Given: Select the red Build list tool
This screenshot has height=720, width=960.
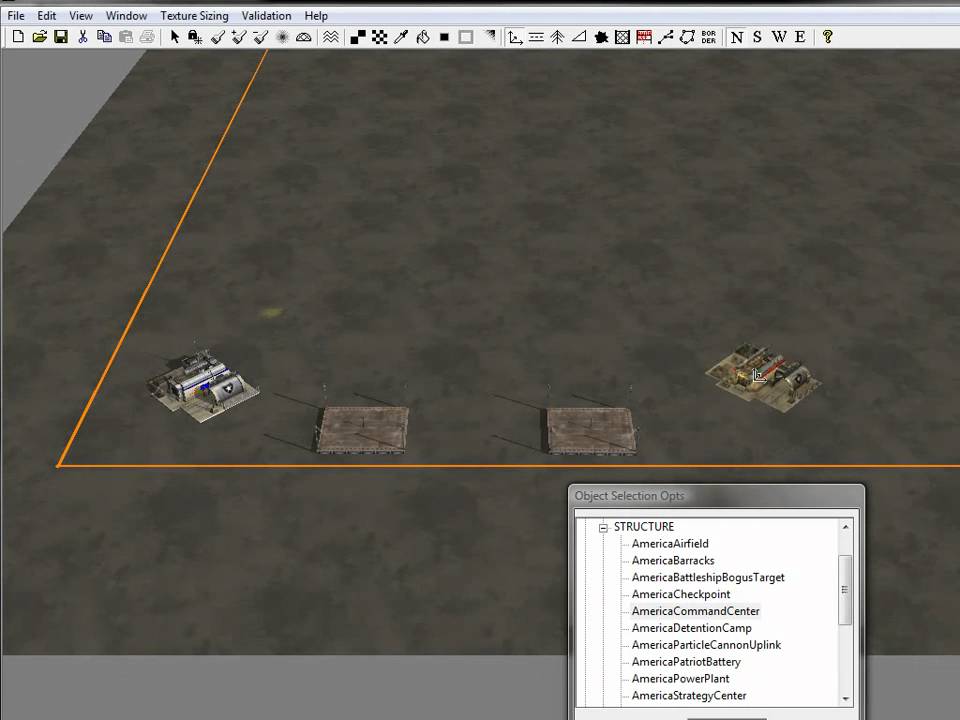Looking at the screenshot, I should click(x=644, y=37).
